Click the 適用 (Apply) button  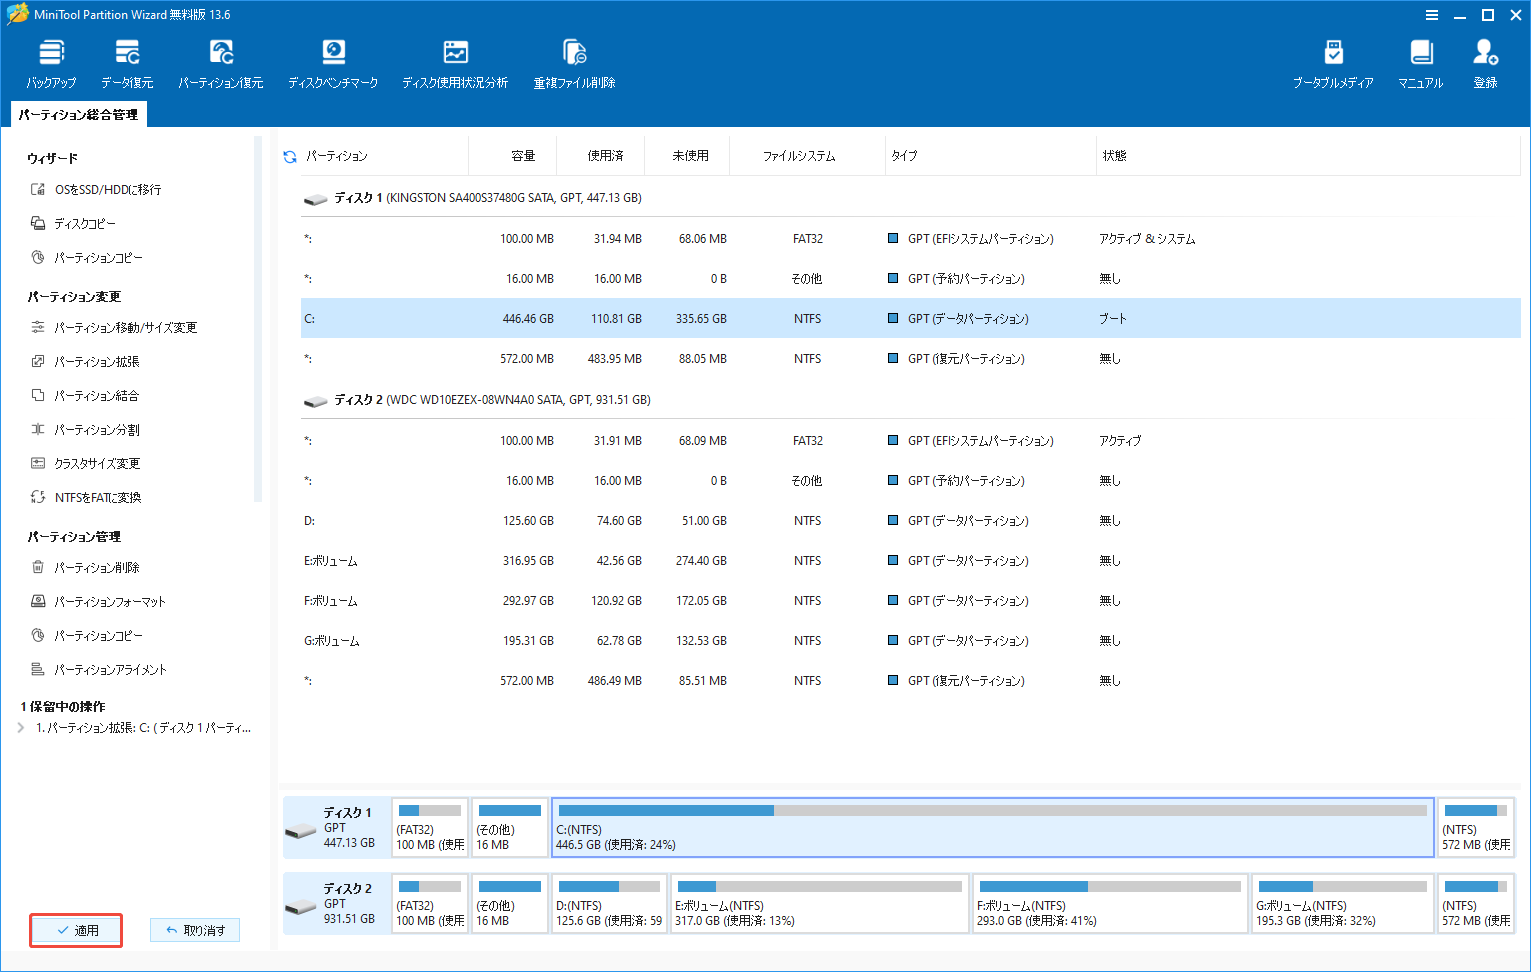click(76, 930)
